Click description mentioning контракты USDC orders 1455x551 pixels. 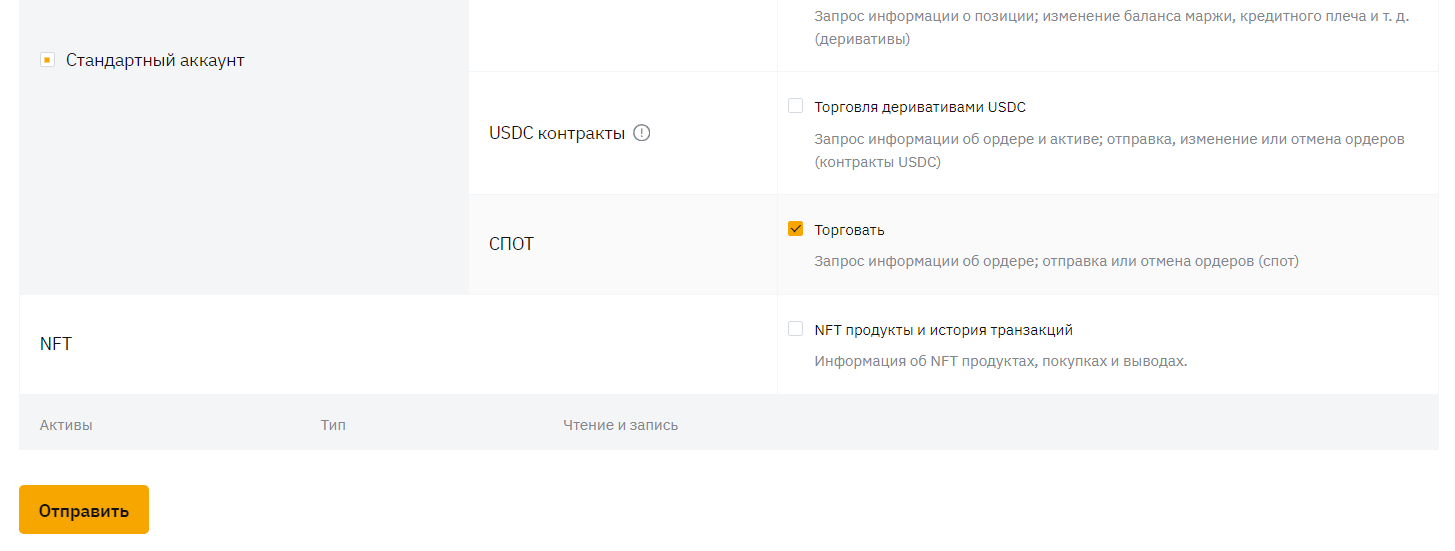pyautogui.click(x=1109, y=150)
